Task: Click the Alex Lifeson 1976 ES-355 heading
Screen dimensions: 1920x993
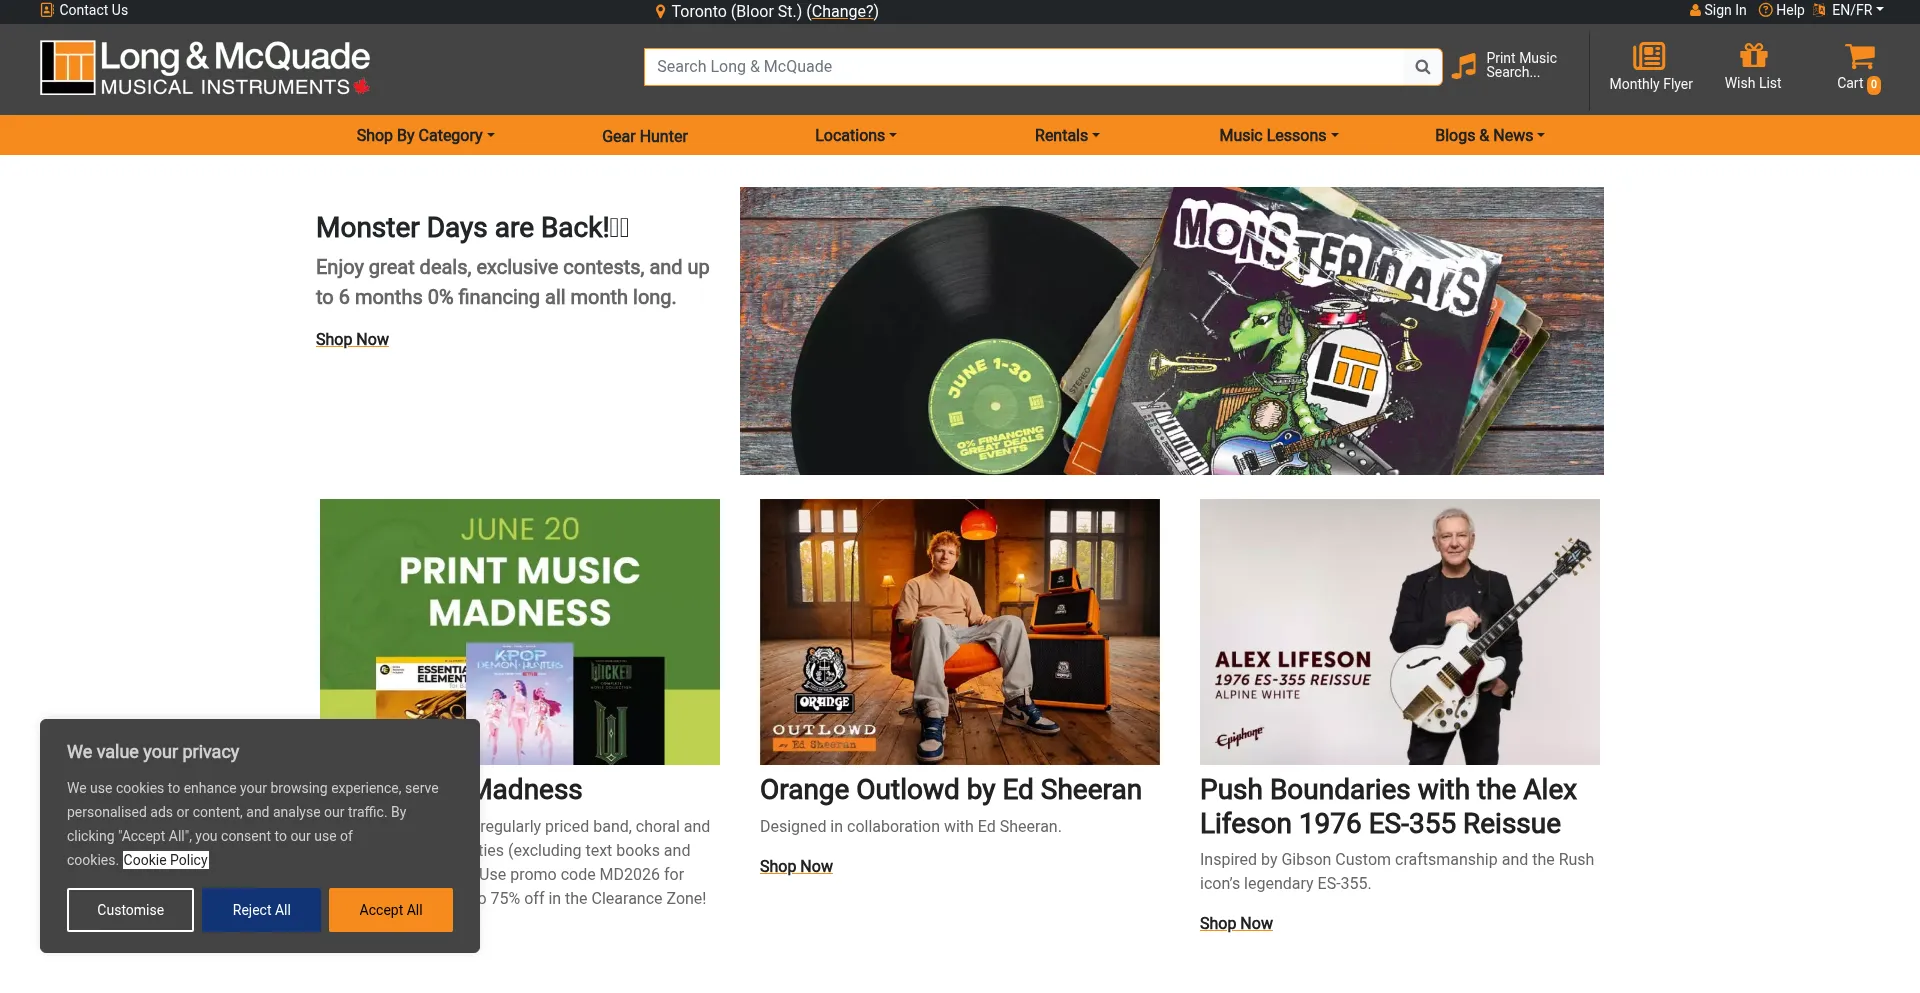Action: click(1388, 807)
